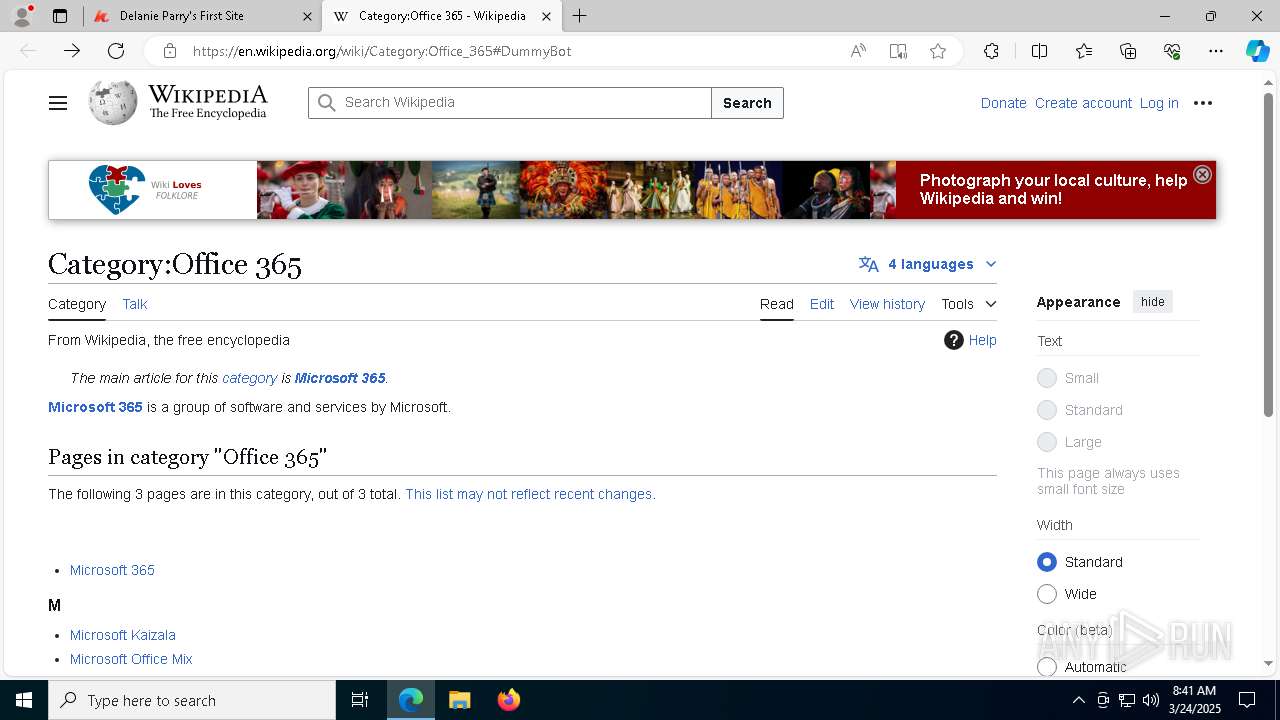The image size is (1280, 720).
Task: Click Create account link
Action: pyautogui.click(x=1083, y=103)
